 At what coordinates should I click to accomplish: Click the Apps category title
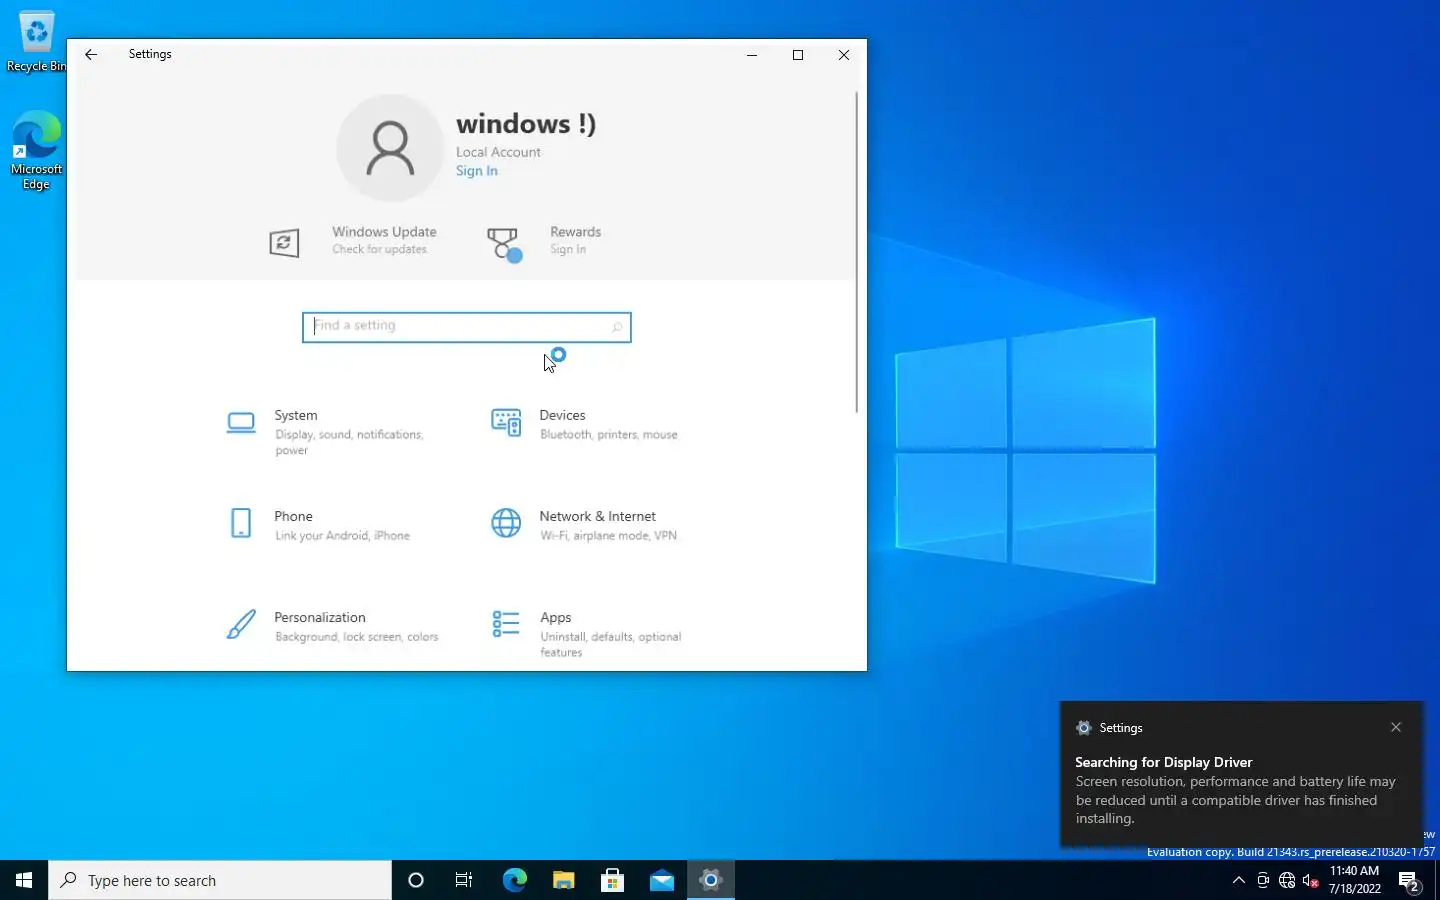(556, 618)
